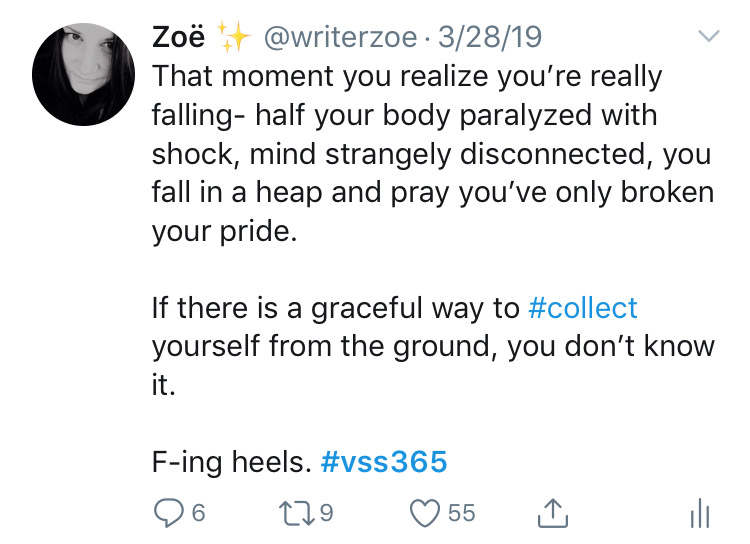The height and width of the screenshot is (544, 750).
Task: Open the @writerzoe handle
Action: (341, 37)
